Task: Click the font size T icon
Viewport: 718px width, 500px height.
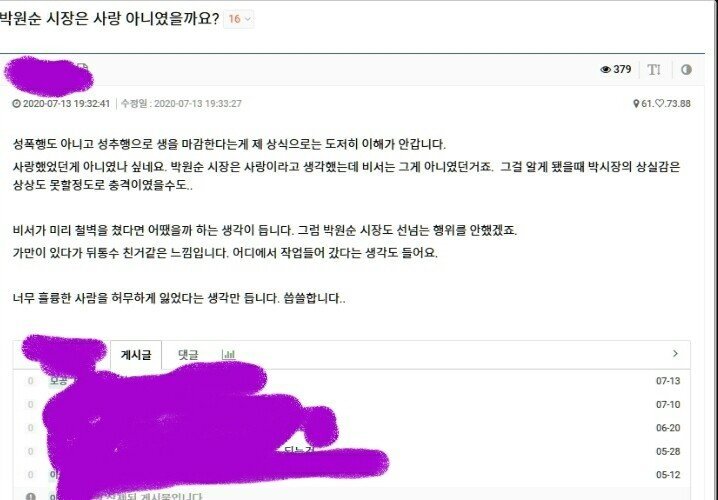Action: (654, 70)
